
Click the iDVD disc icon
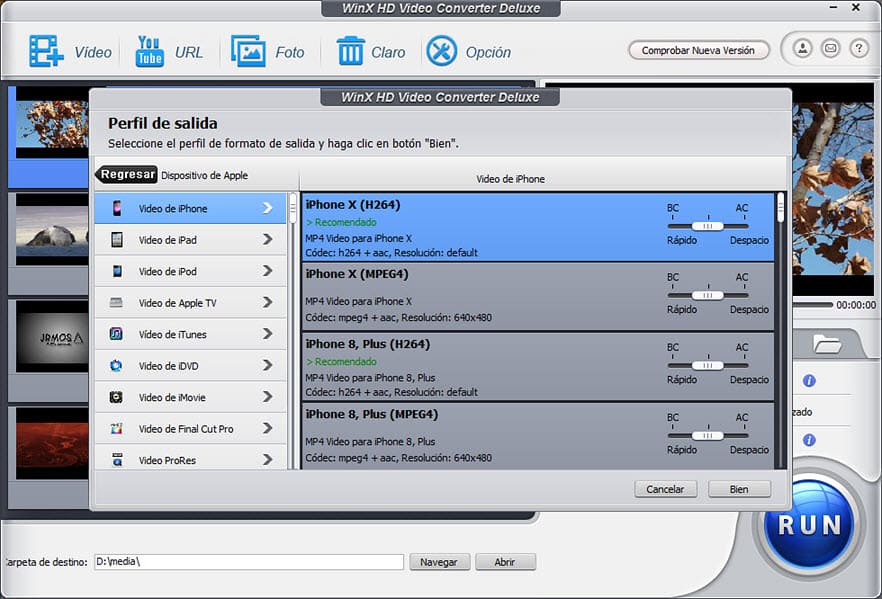[x=116, y=366]
